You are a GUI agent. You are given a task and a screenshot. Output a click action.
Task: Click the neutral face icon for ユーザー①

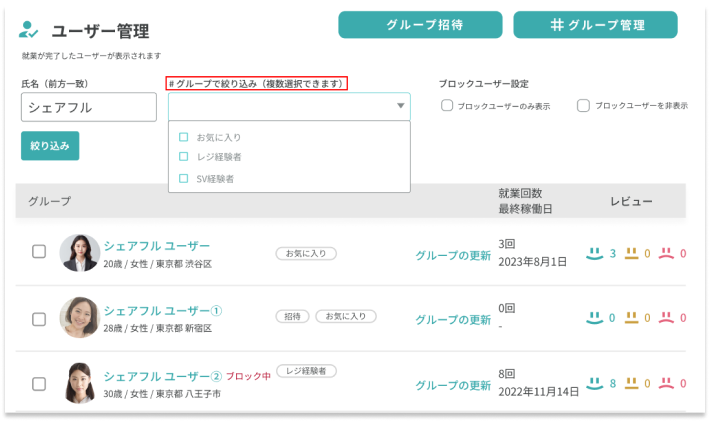tap(631, 318)
